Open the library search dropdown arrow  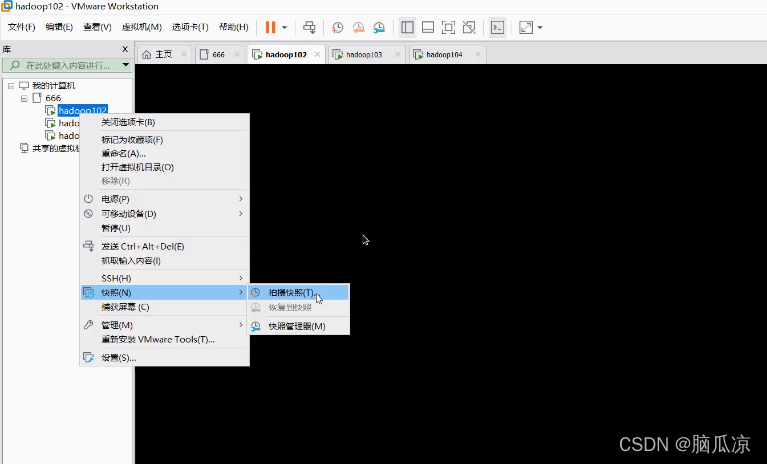coord(126,65)
